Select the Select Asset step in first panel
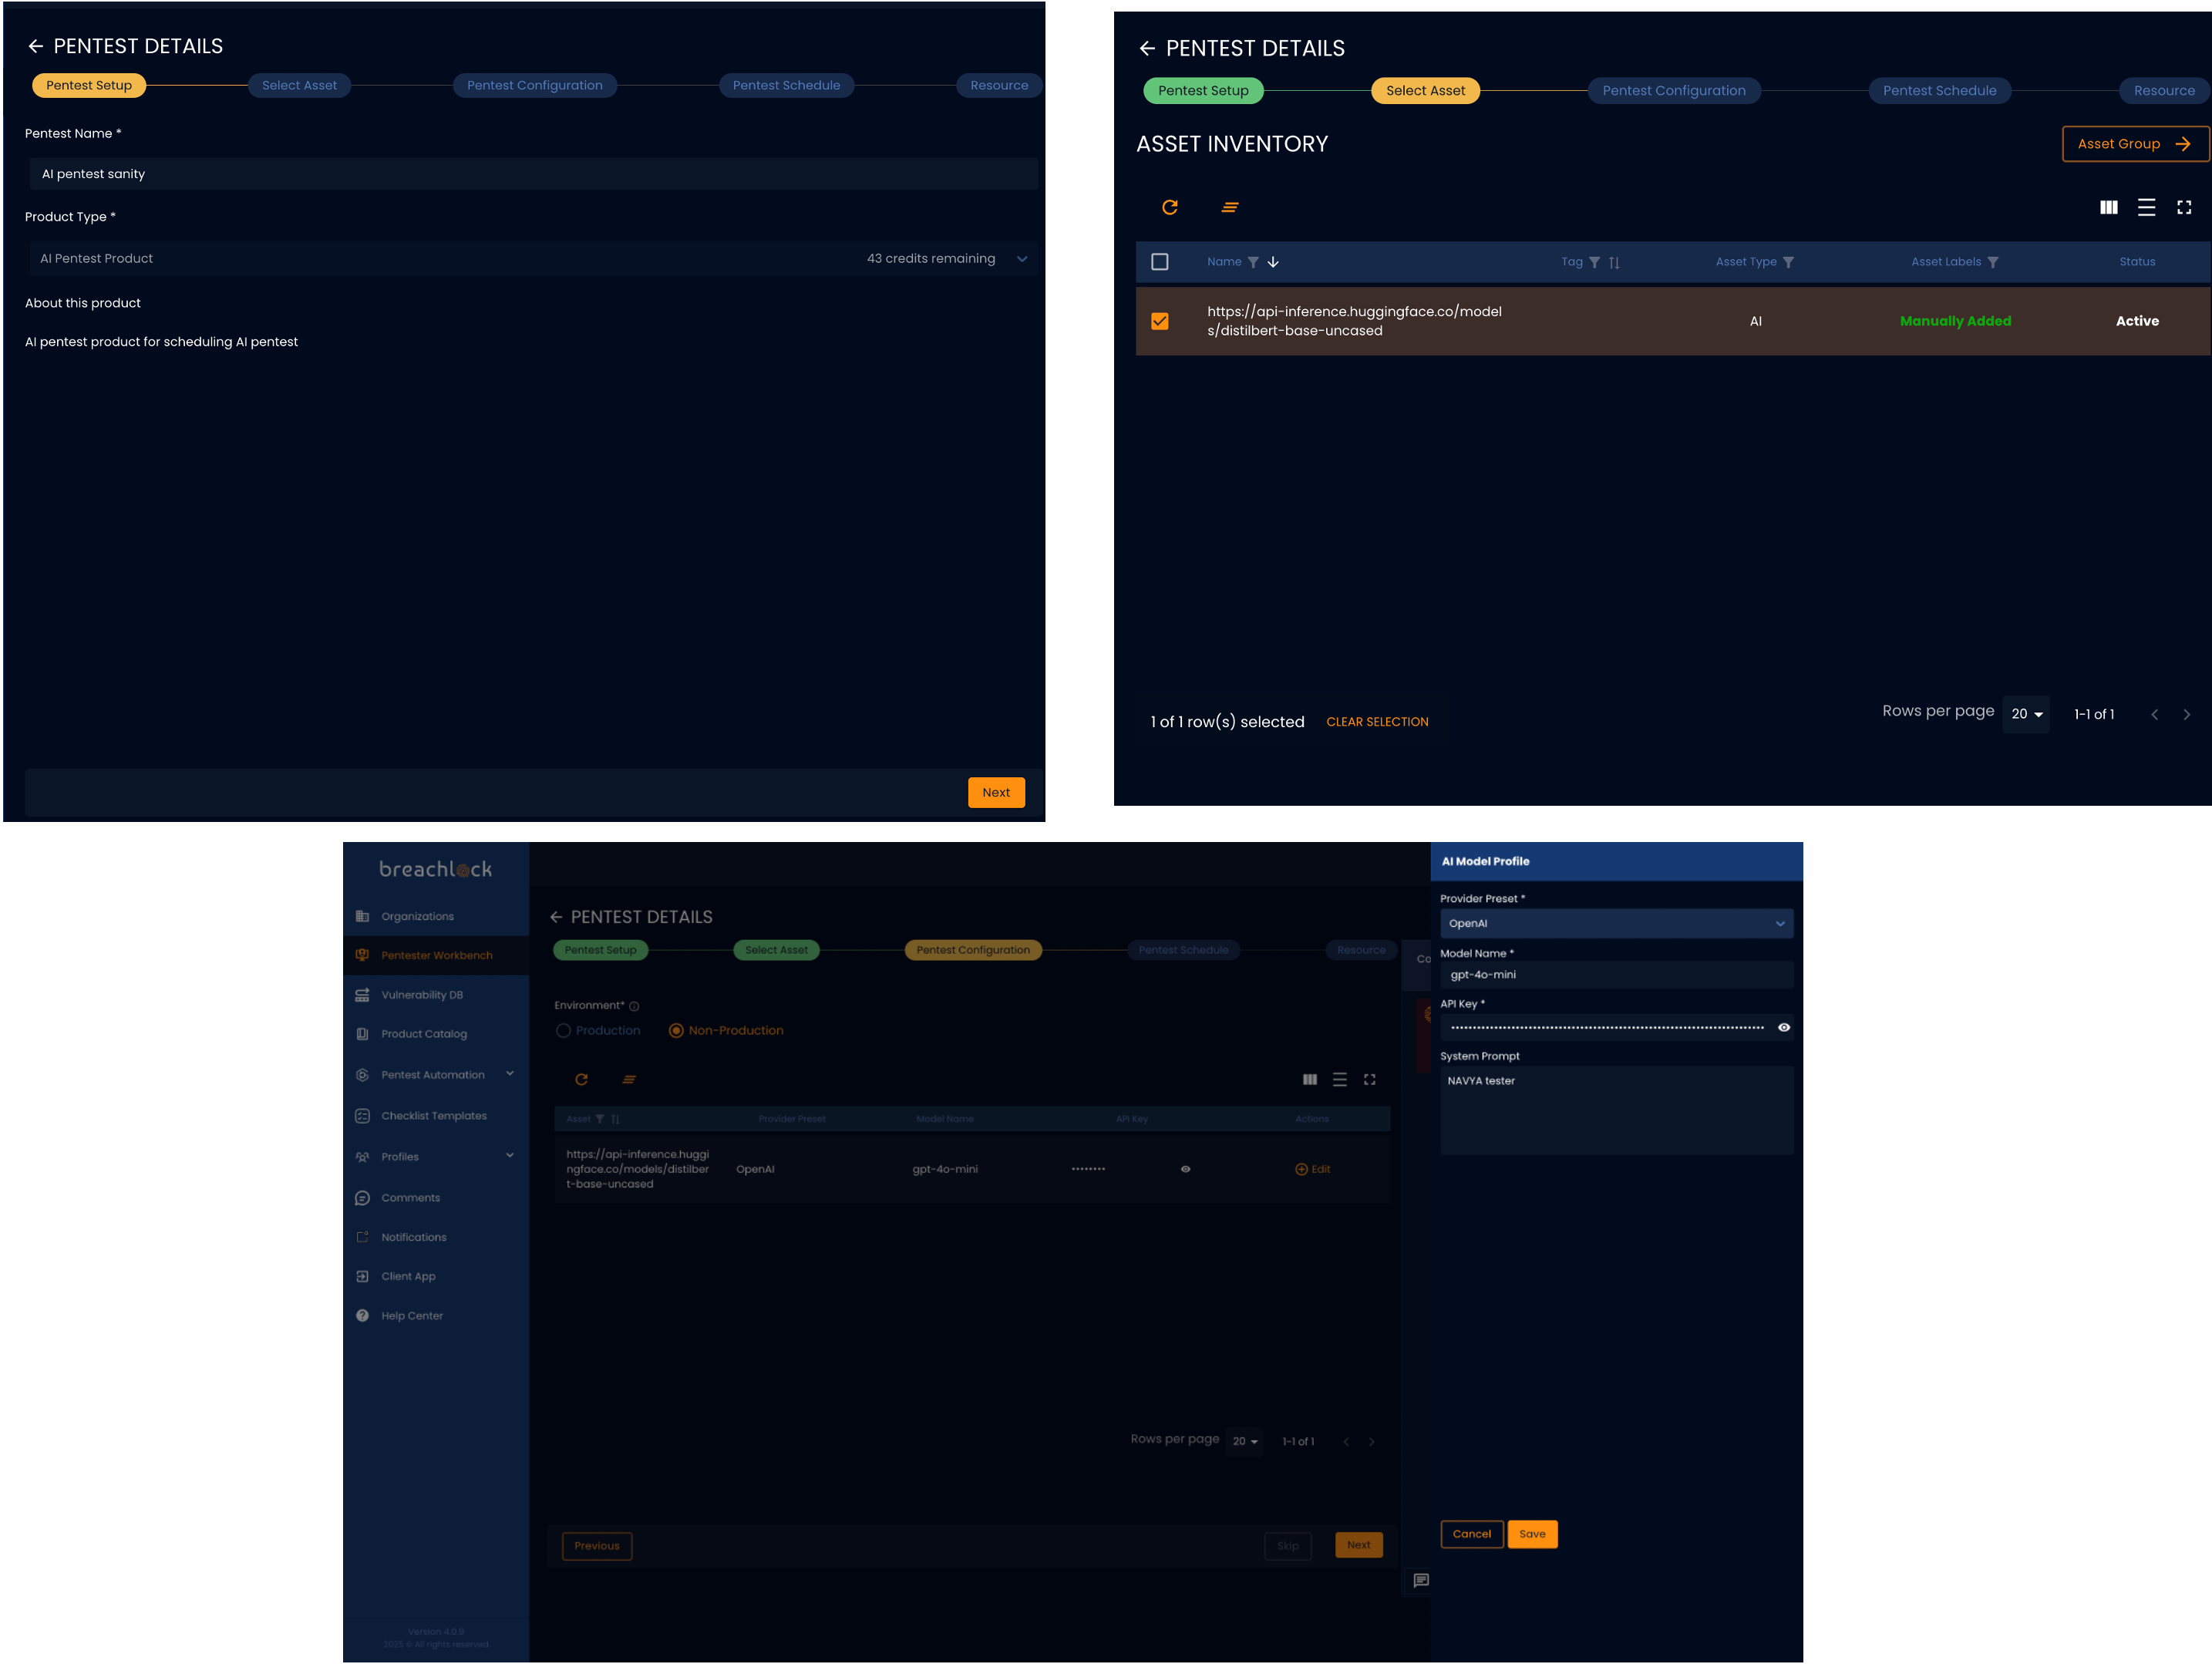2212x1664 pixels. coord(299,85)
